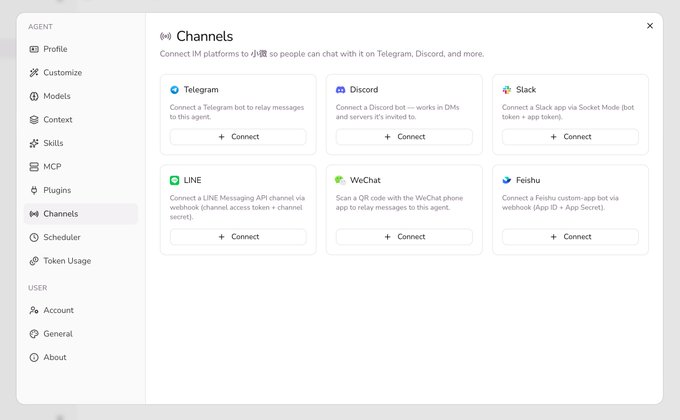Click the USER section label
This screenshot has height=420, width=680.
pos(38,288)
